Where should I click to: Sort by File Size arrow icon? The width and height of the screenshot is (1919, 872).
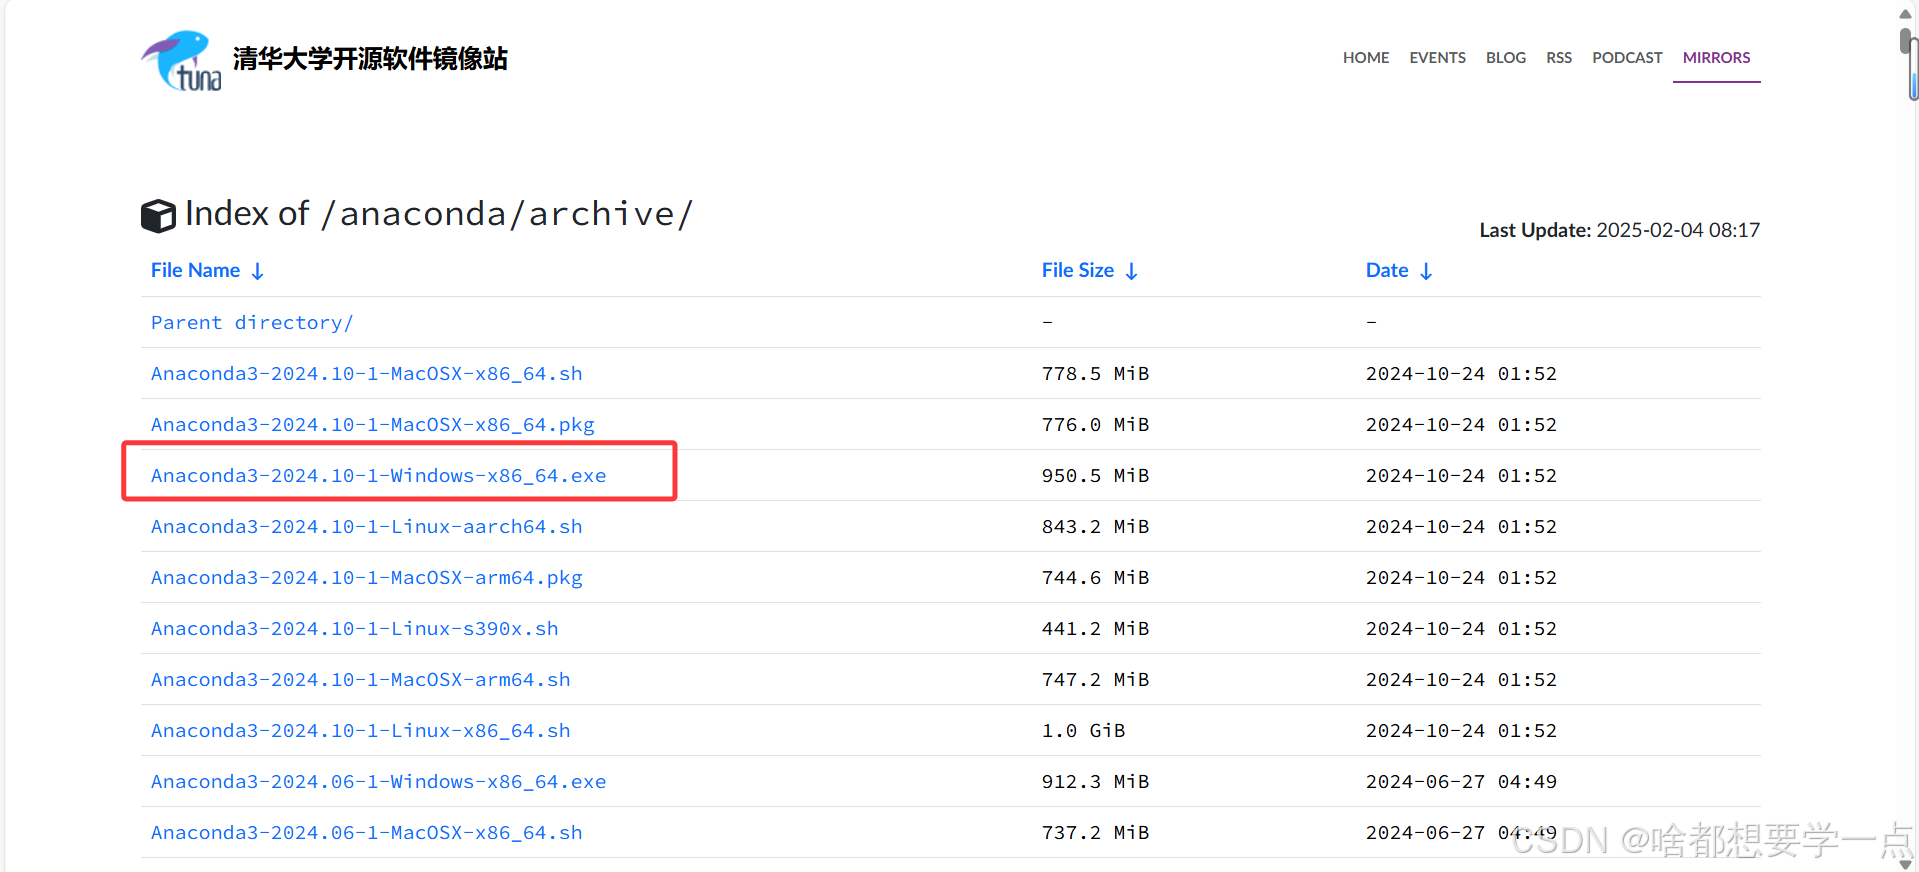1132,271
